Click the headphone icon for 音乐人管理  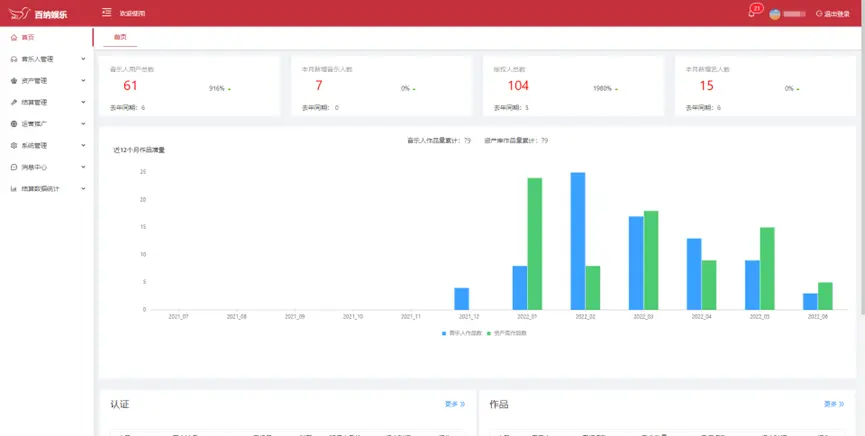[x=13, y=59]
